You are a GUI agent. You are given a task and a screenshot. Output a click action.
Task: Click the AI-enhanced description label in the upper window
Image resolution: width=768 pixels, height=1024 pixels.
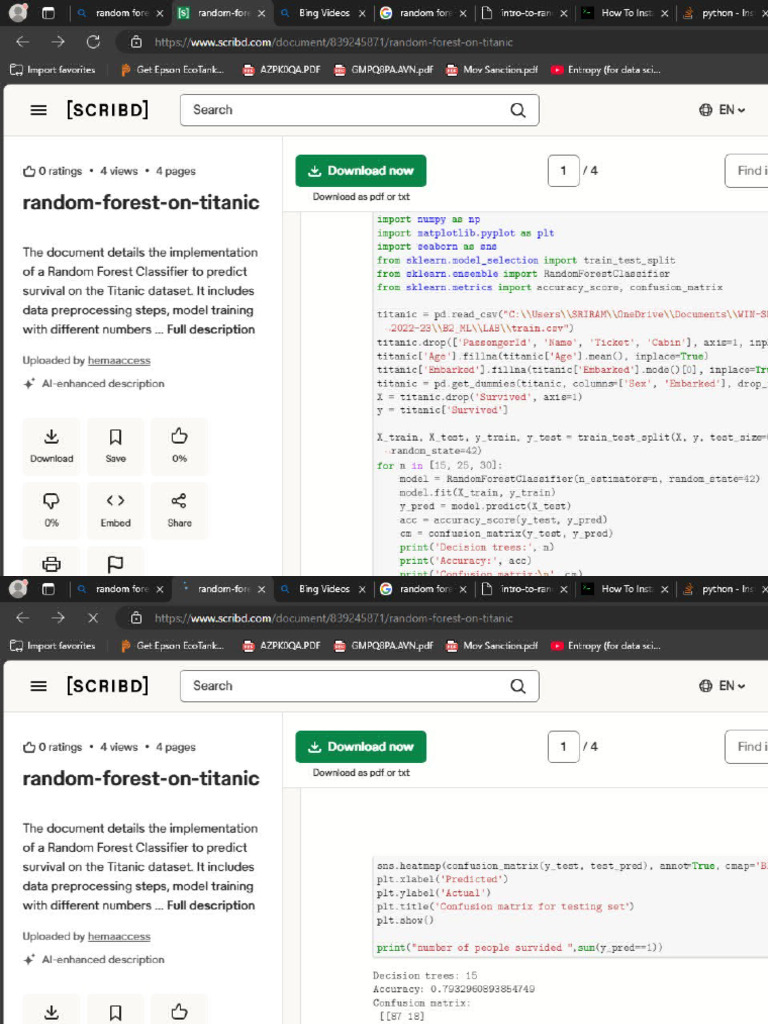point(103,383)
